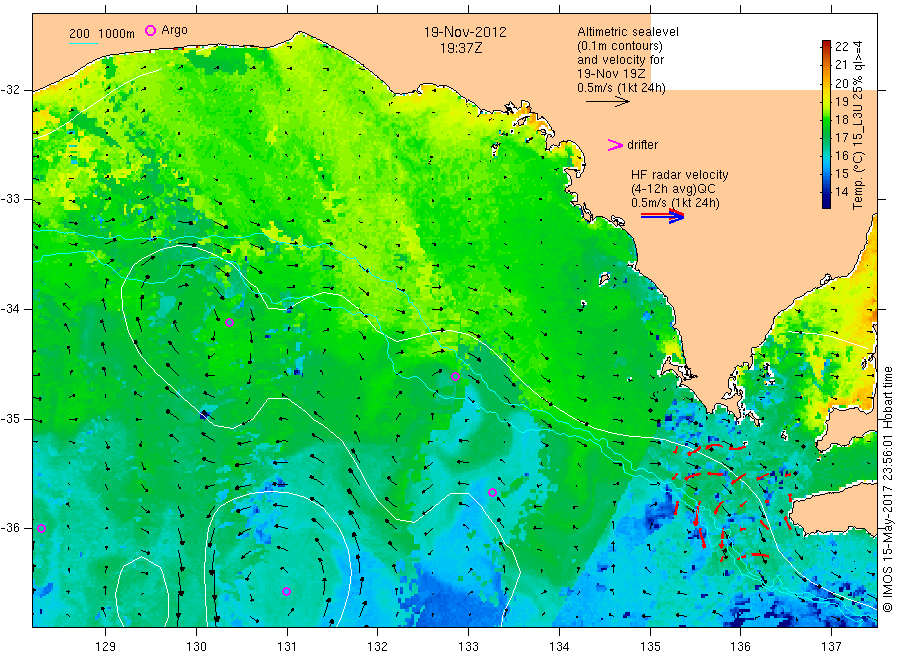Click the color bar label '18'
Screen dimensions: 900x660
coord(841,119)
